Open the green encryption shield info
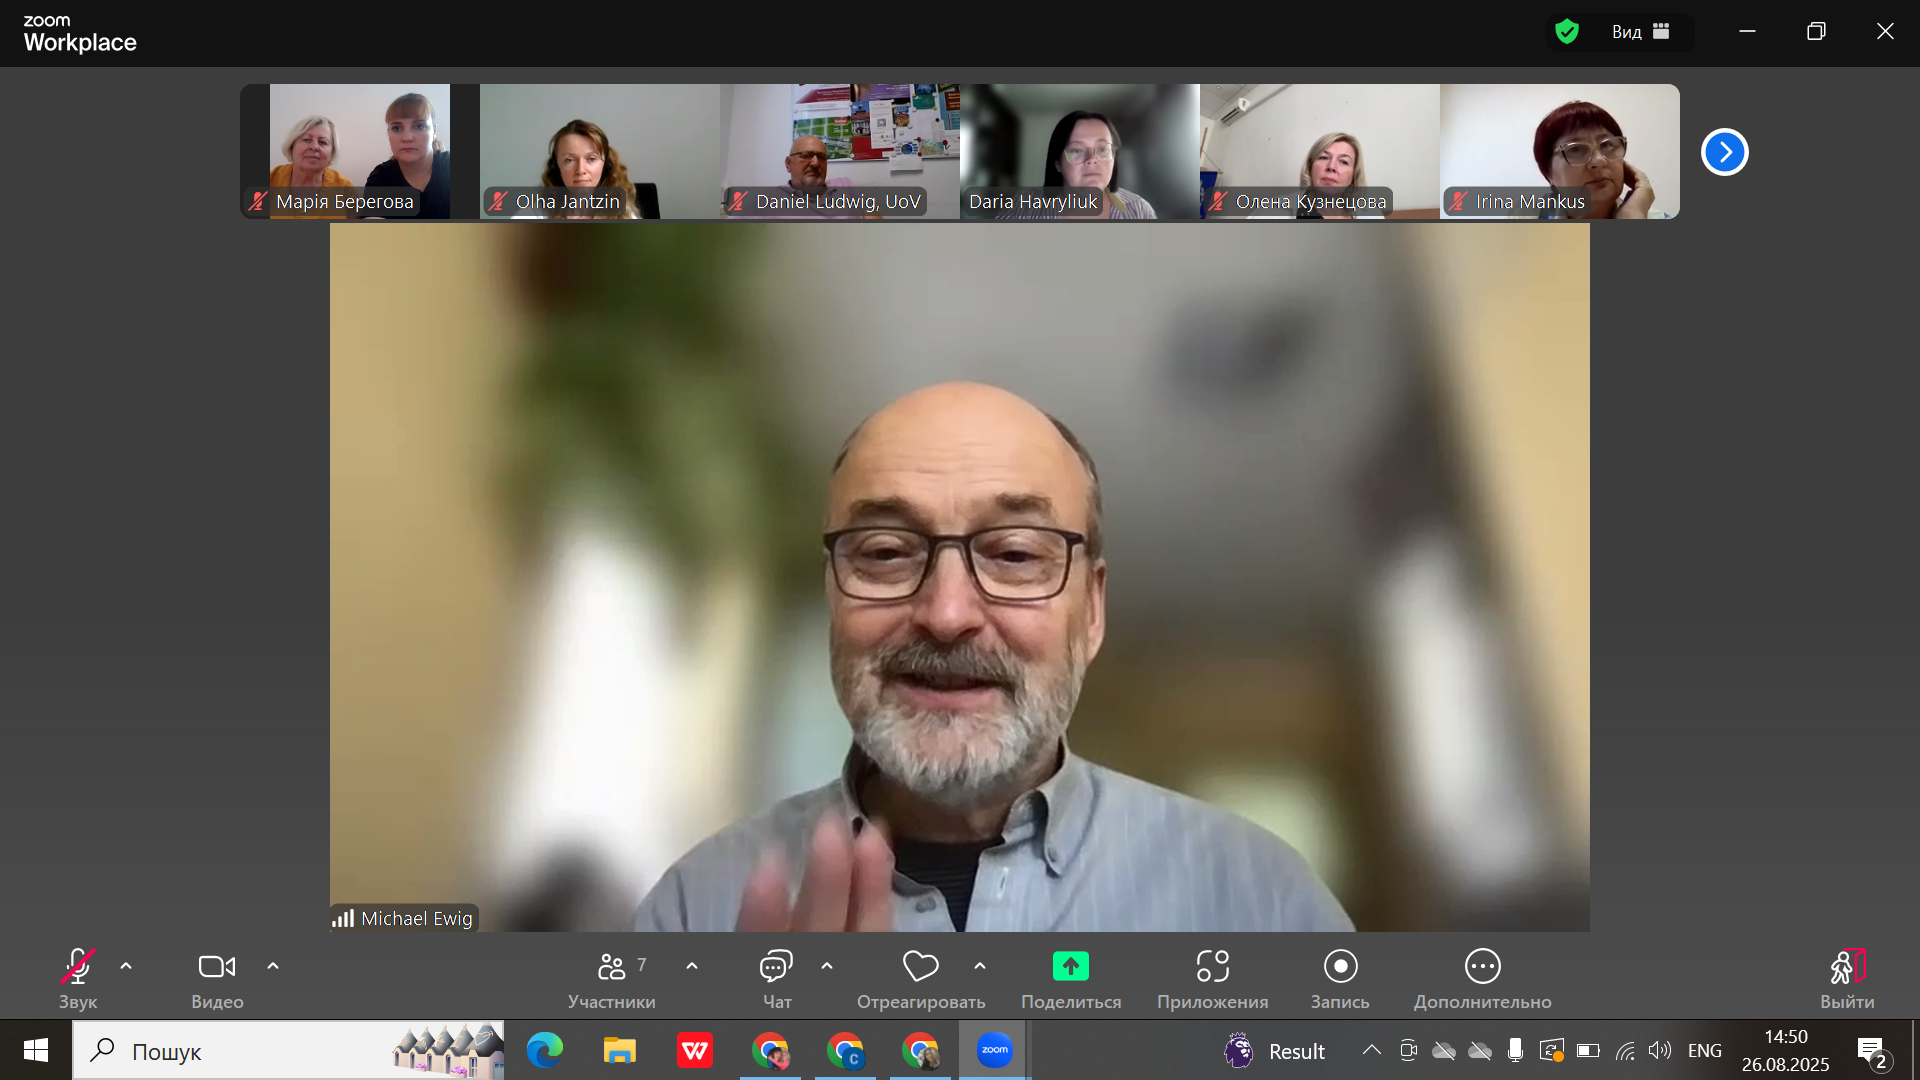 (x=1567, y=32)
